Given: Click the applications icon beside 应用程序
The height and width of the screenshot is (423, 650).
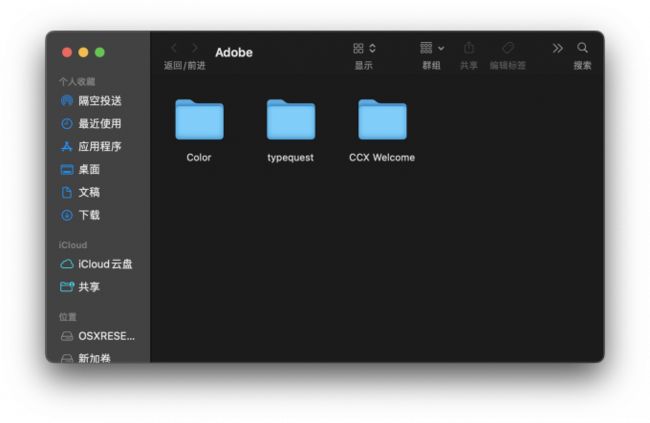Looking at the screenshot, I should (67, 146).
